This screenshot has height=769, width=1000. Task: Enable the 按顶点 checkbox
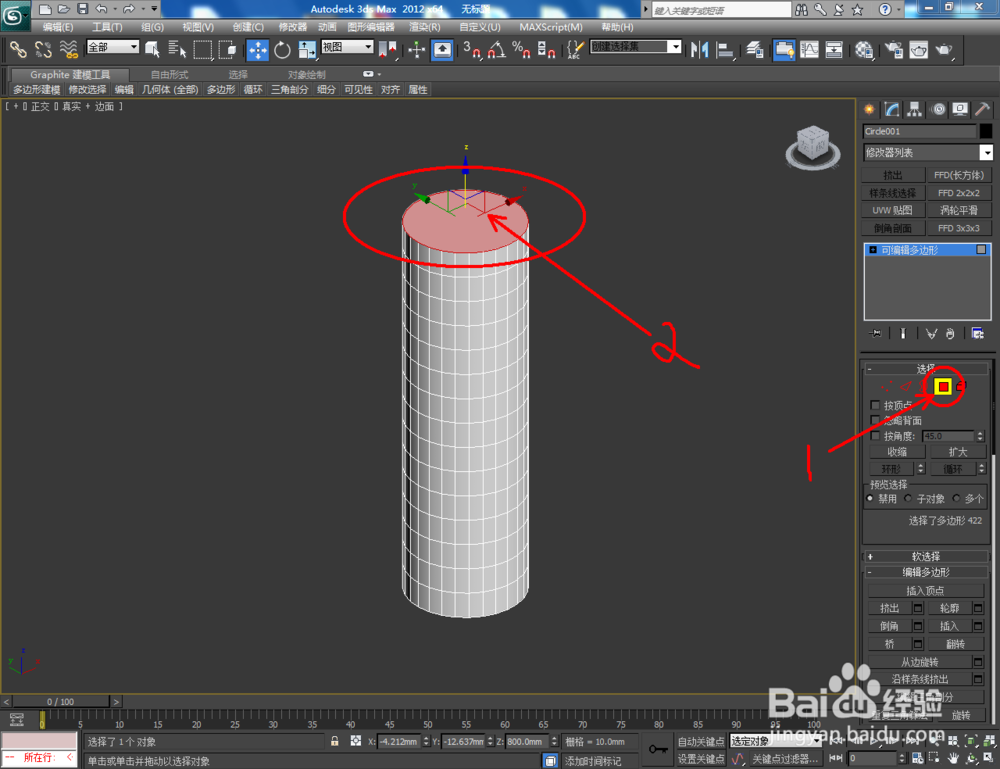(x=875, y=405)
